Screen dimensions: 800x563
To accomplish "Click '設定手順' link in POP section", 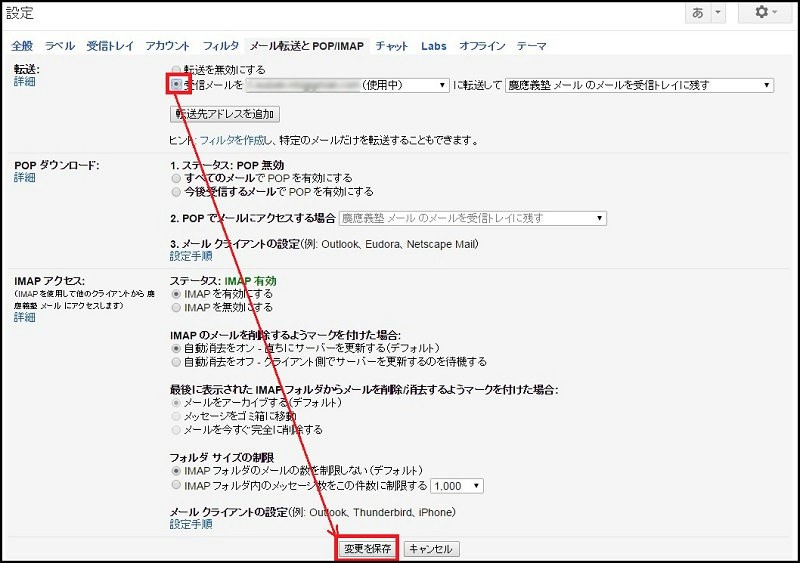I will 190,256.
